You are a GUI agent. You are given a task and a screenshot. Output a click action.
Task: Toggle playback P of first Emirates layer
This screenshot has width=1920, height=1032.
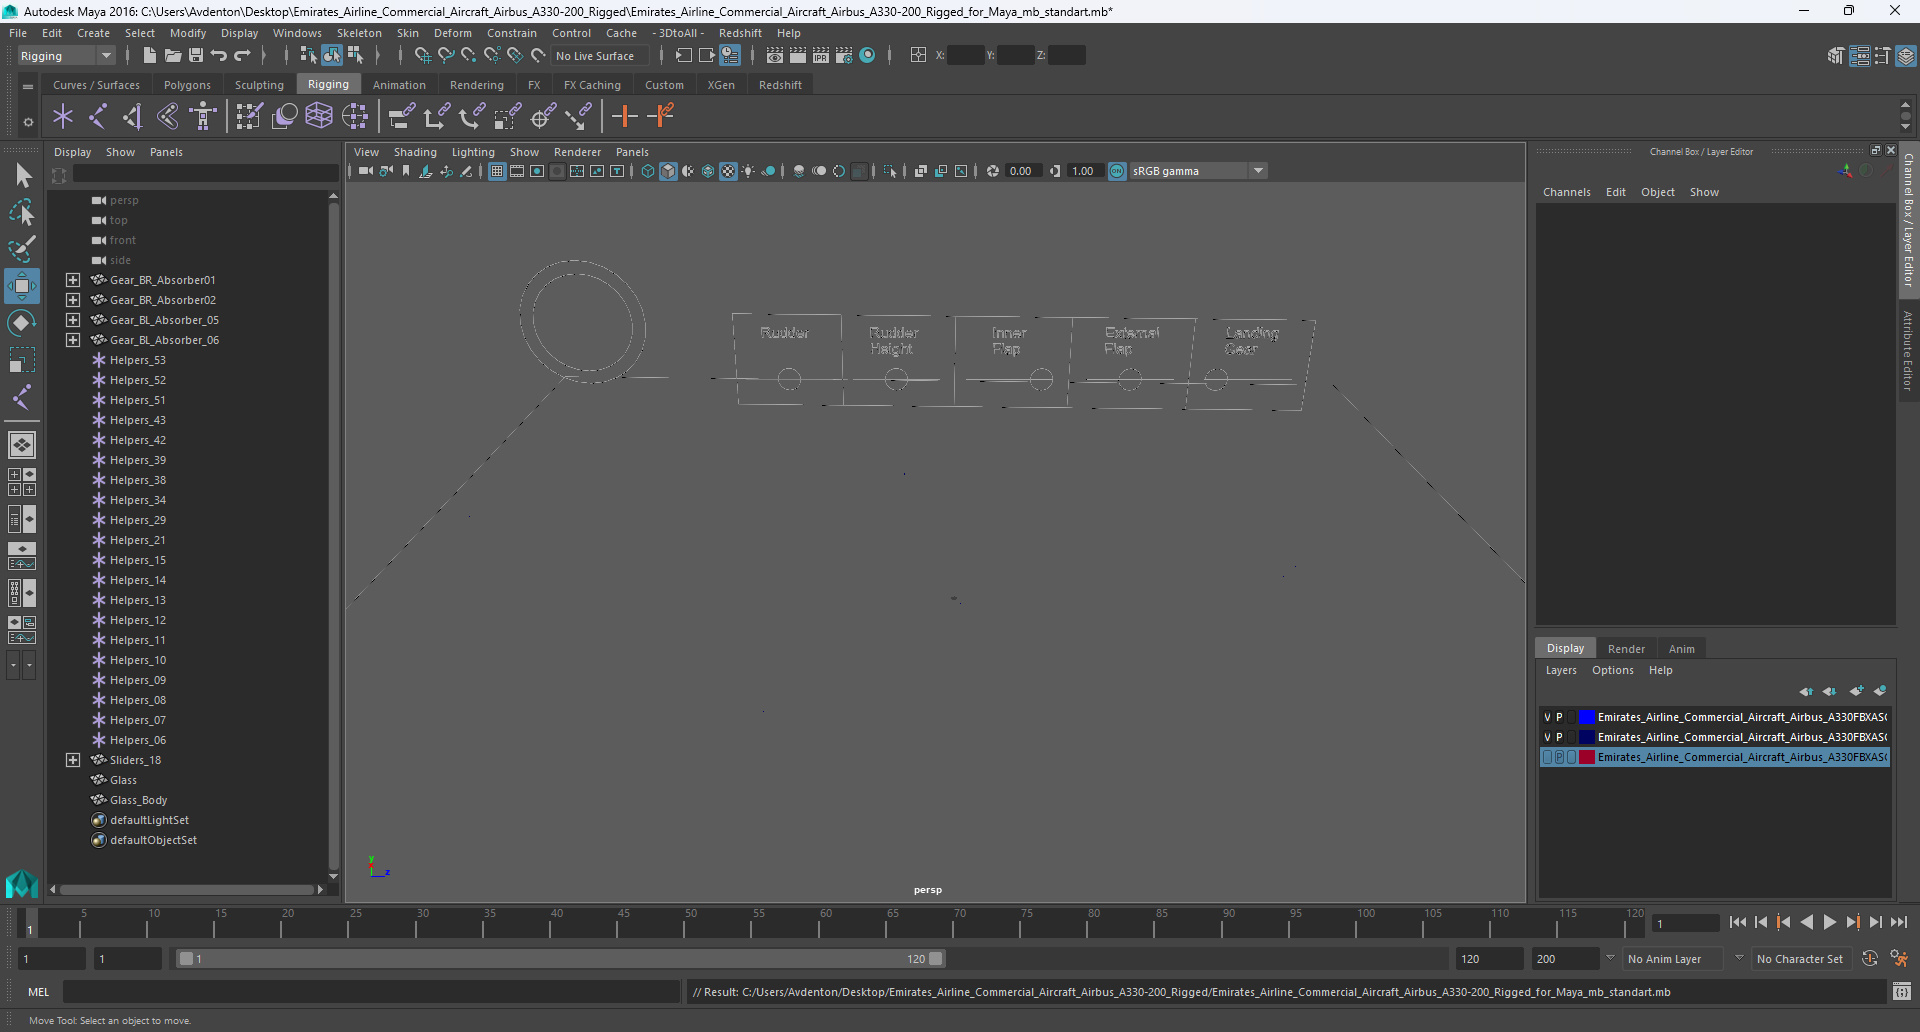[x=1559, y=717]
